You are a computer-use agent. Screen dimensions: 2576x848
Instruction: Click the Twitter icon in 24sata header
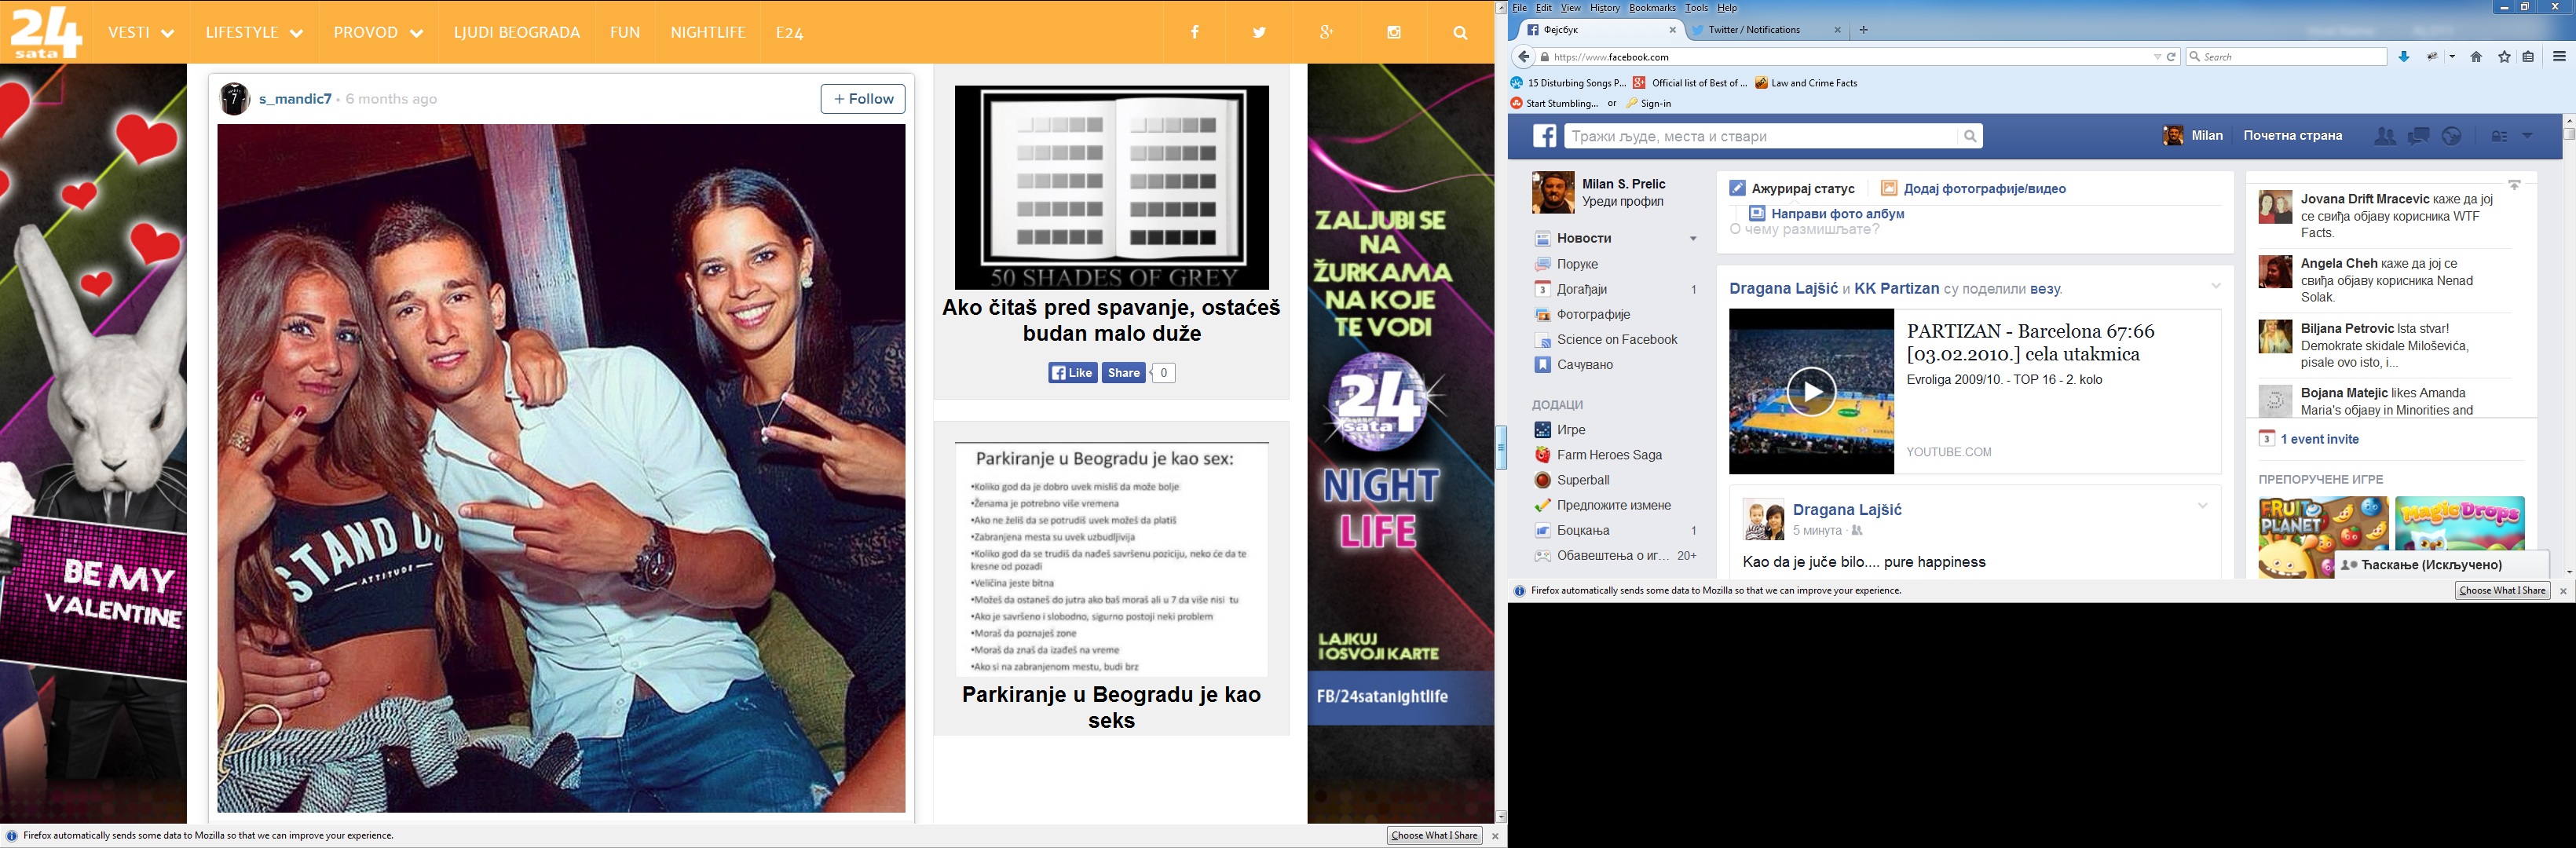coord(1259,33)
